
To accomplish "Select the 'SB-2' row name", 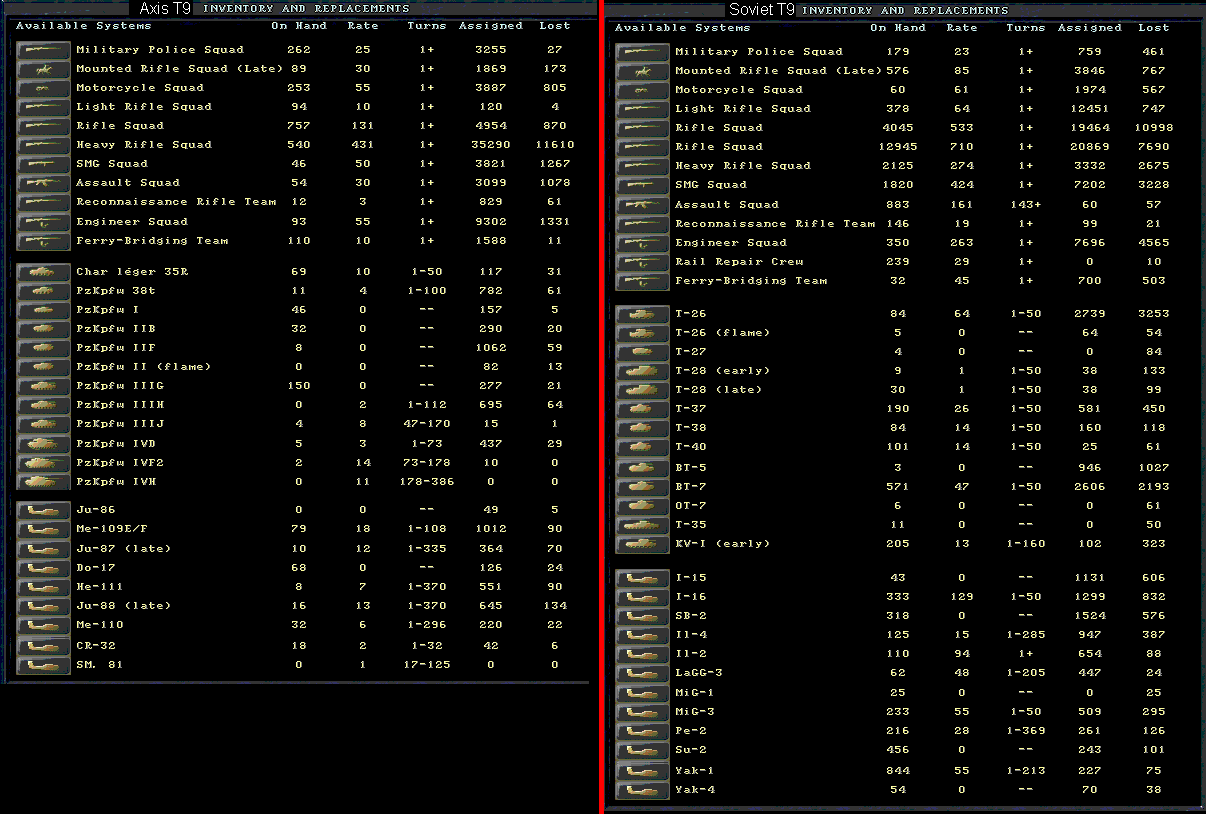I will (691, 616).
